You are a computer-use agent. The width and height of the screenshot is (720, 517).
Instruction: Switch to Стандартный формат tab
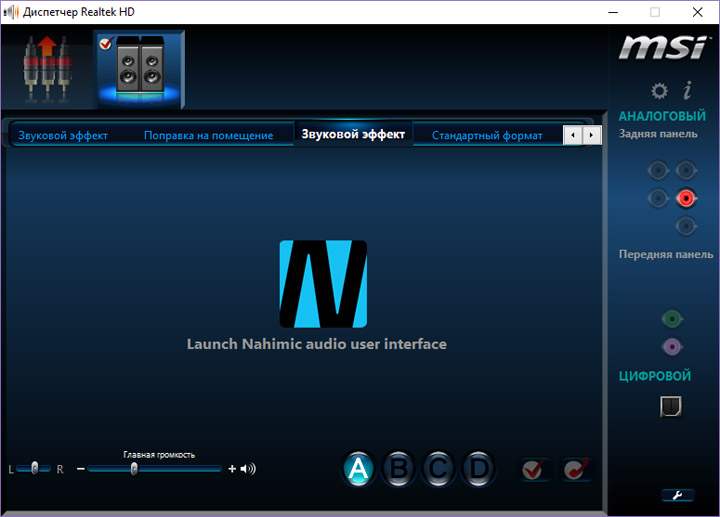(487, 135)
